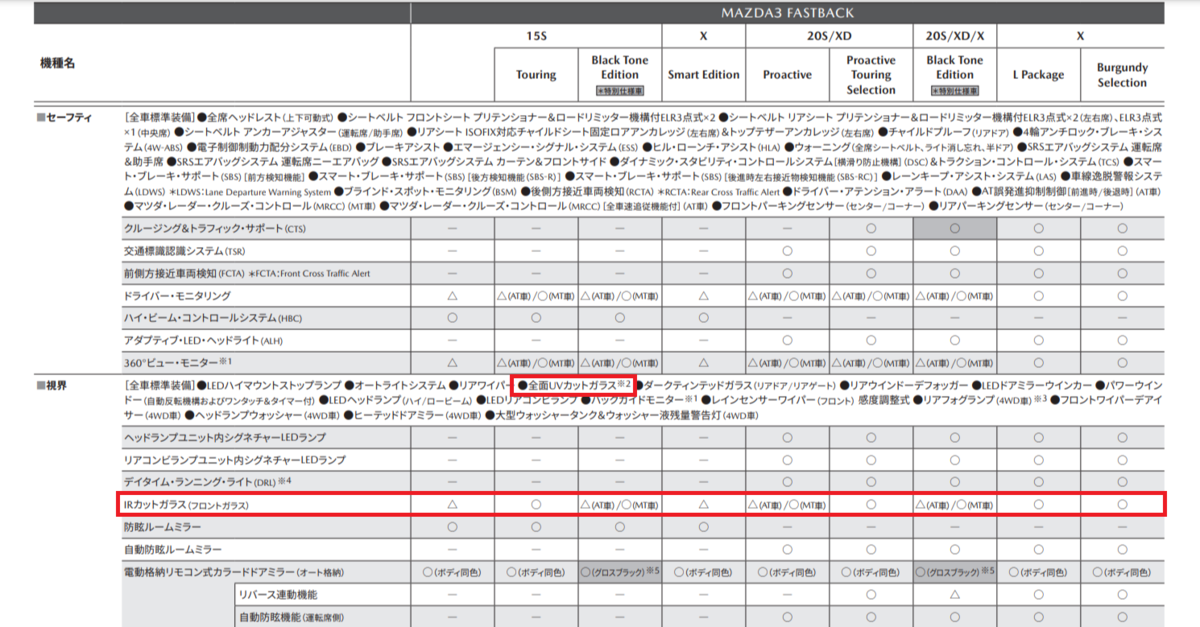Select the ■セーフティ section label
1200x627 pixels.
[x=66, y=117]
